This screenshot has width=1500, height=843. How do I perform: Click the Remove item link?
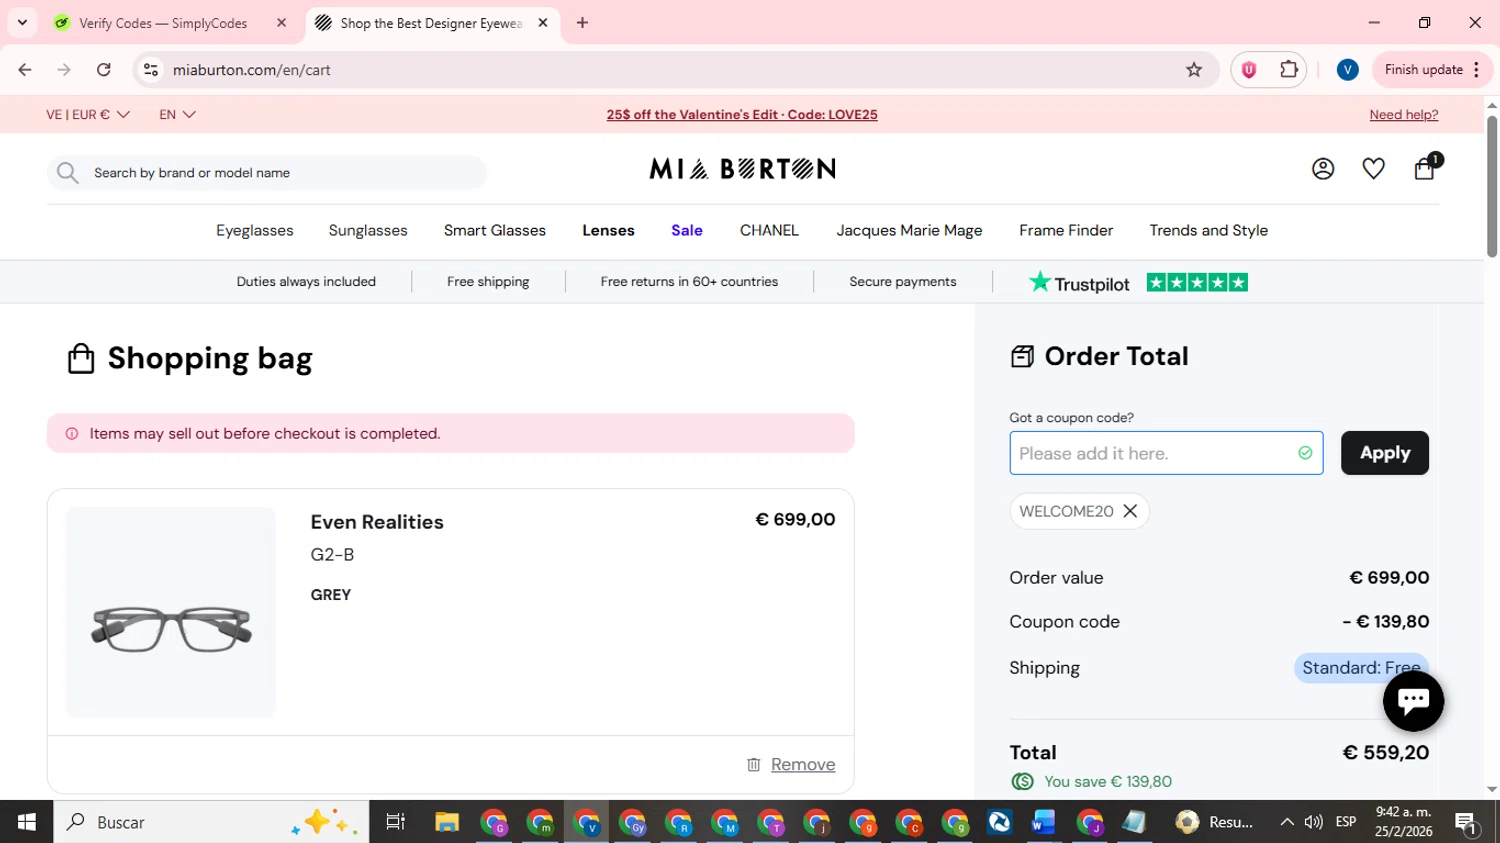point(803,765)
